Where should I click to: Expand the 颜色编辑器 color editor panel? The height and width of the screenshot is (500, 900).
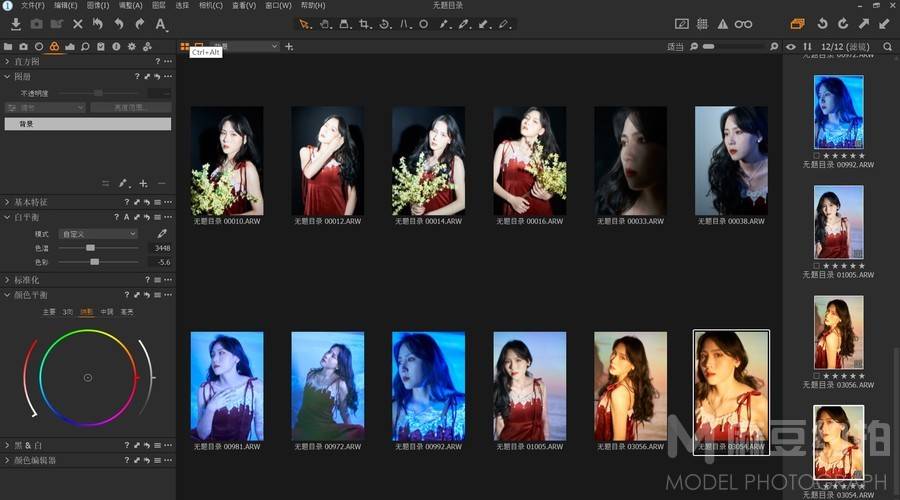pyautogui.click(x=7, y=460)
